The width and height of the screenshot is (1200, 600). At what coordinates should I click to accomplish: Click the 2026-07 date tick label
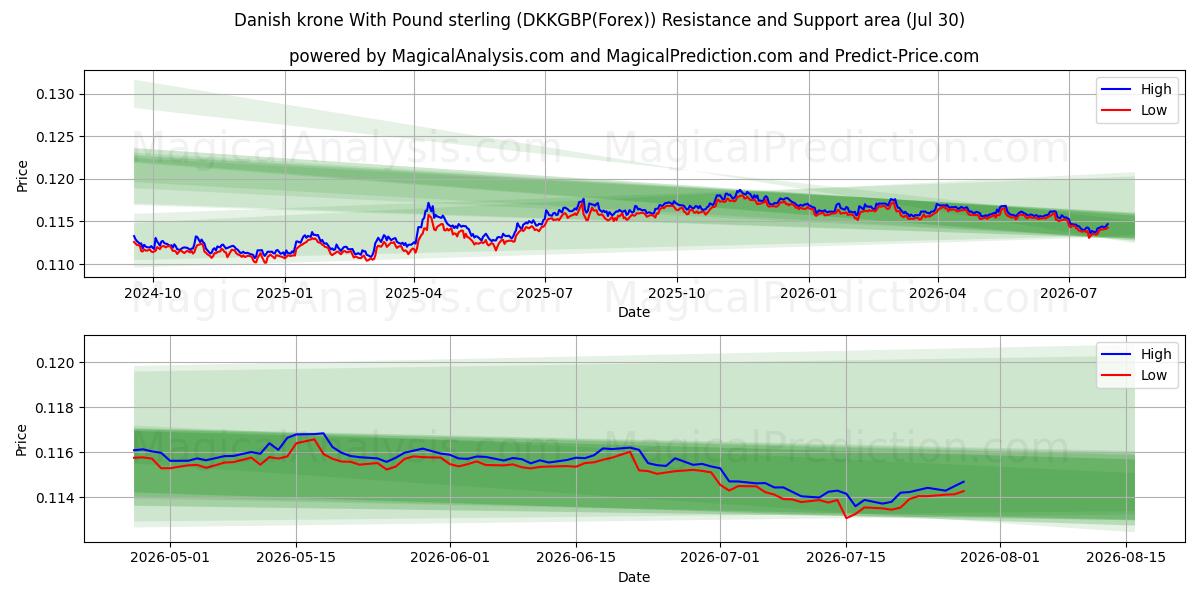pyautogui.click(x=1068, y=293)
